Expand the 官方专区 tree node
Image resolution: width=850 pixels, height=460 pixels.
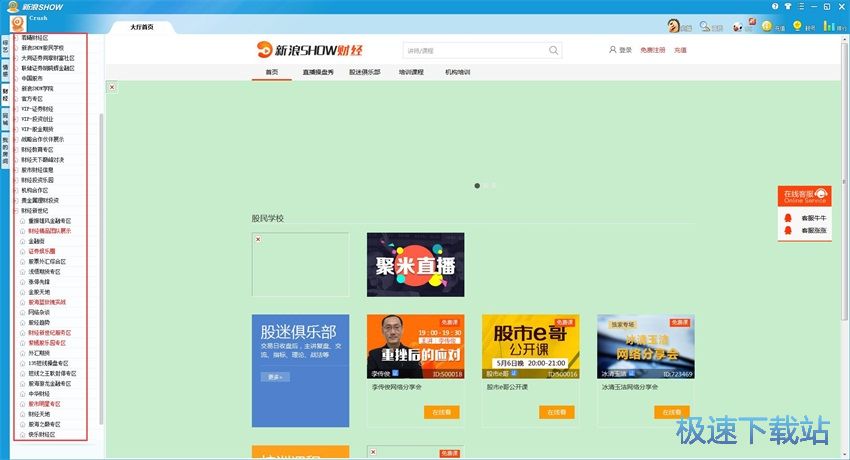(17, 99)
